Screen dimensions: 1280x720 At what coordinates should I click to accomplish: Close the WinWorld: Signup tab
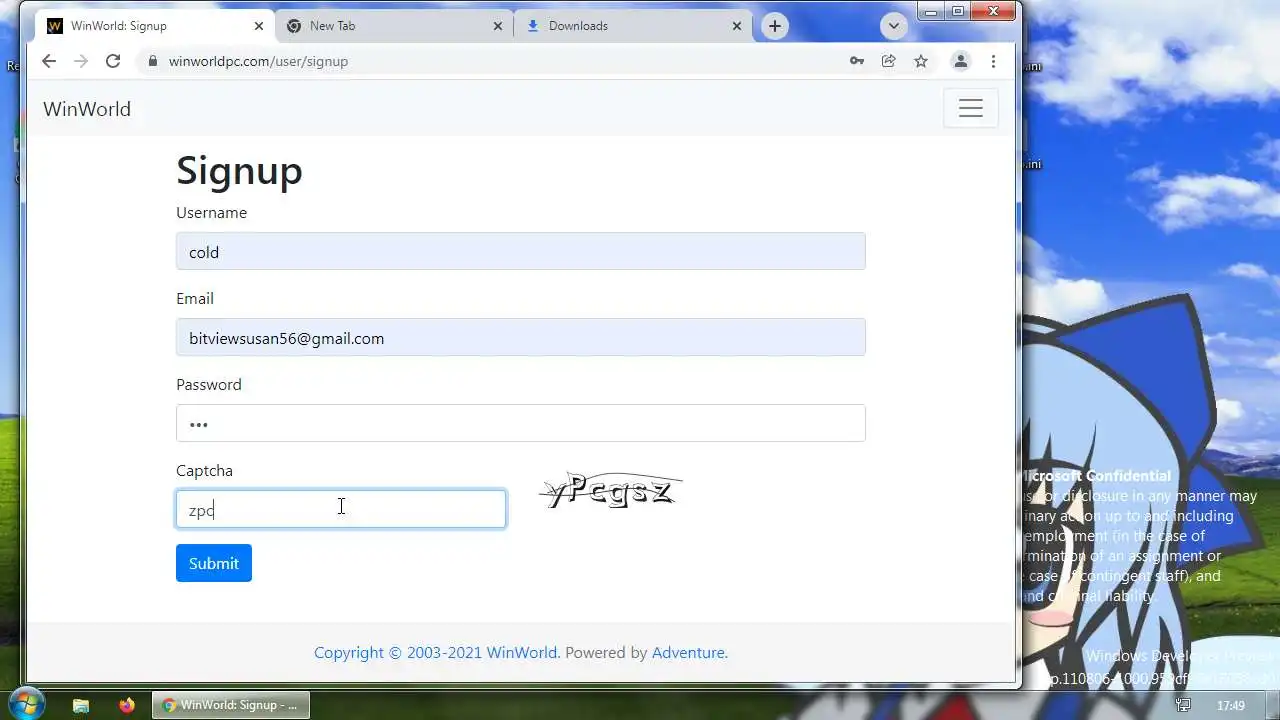[258, 26]
